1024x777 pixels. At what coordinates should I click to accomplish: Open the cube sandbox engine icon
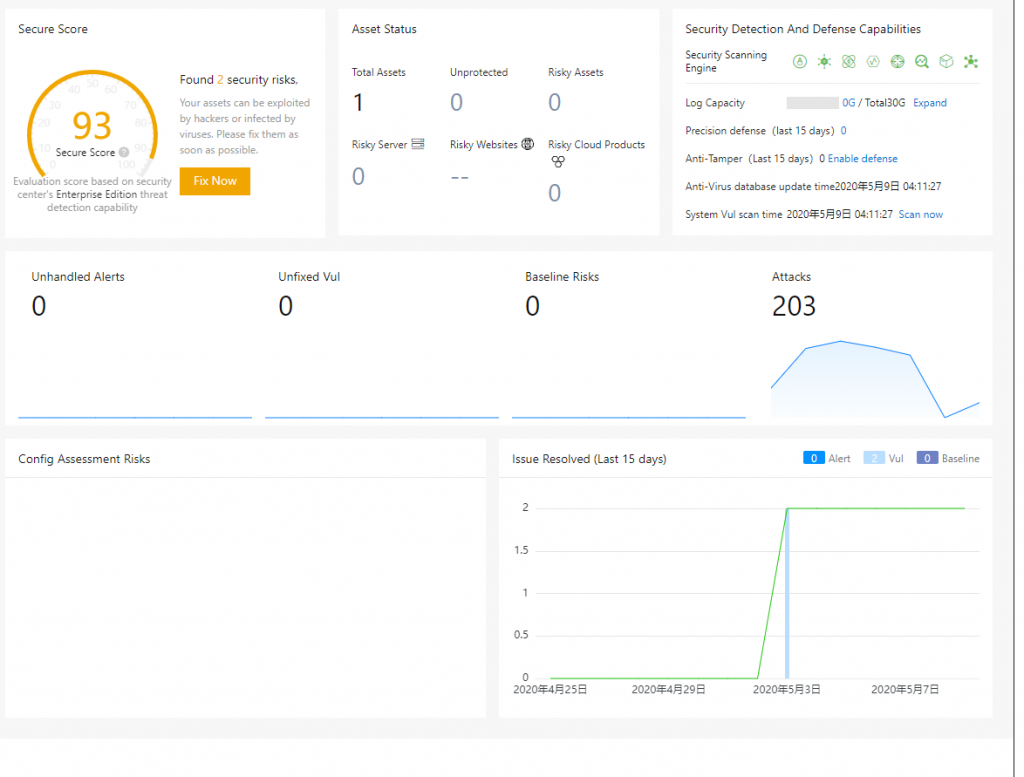945,61
